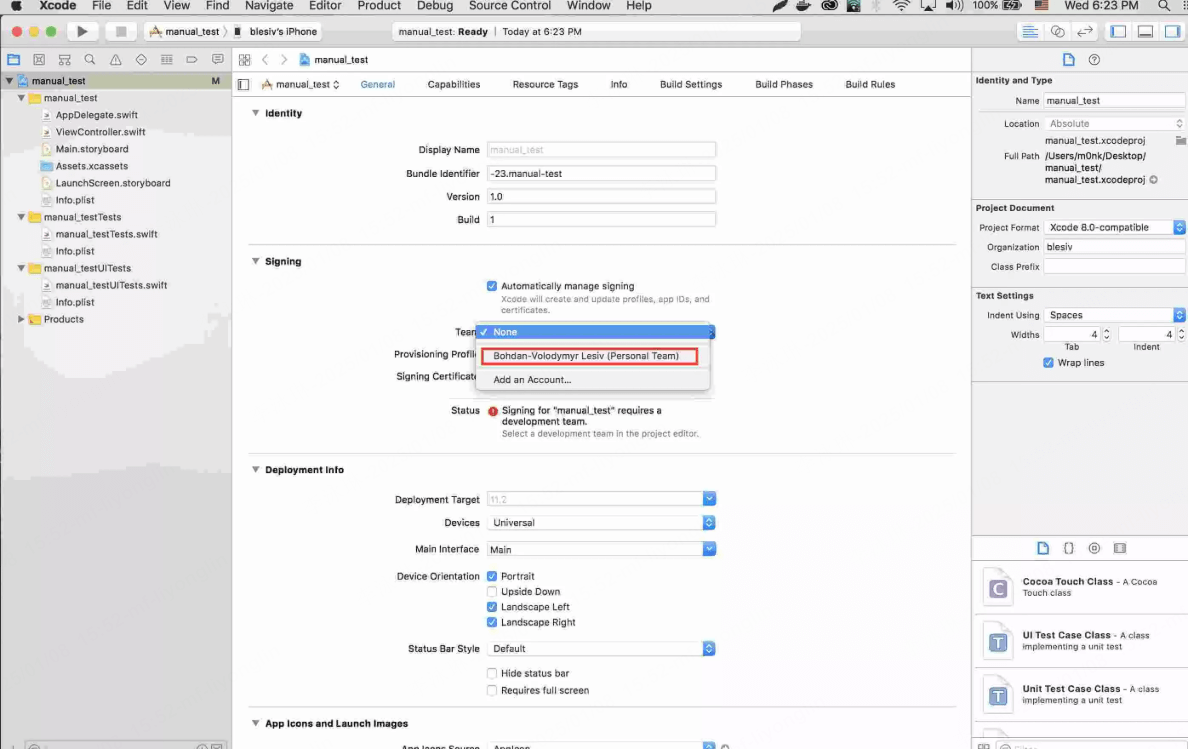Enable the Hide status bar checkbox

[492, 674]
